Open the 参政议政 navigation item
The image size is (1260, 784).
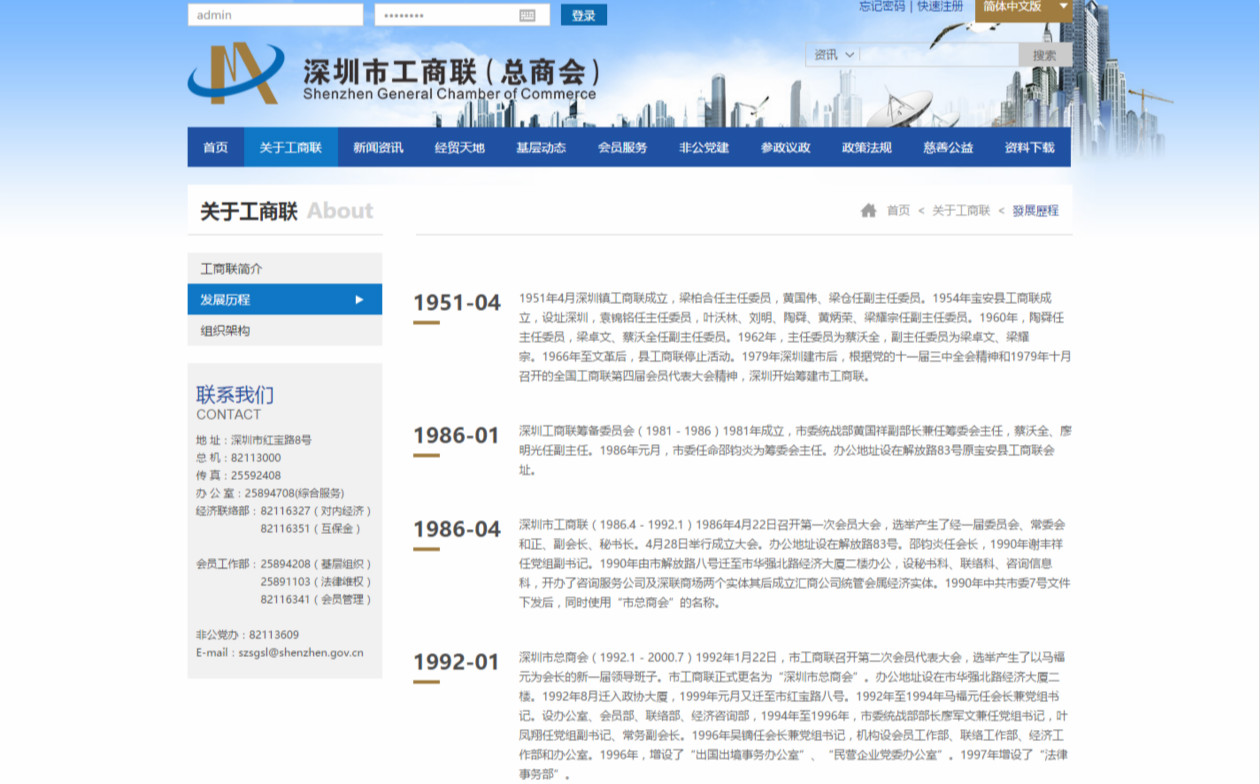click(x=786, y=147)
